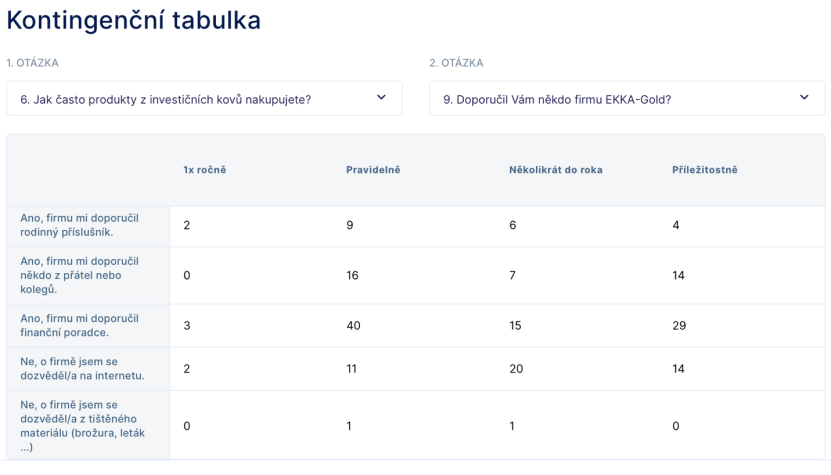Expand the '6. Jak často produkty' question selector
Screen dimensions: 831x475
pyautogui.click(x=204, y=99)
